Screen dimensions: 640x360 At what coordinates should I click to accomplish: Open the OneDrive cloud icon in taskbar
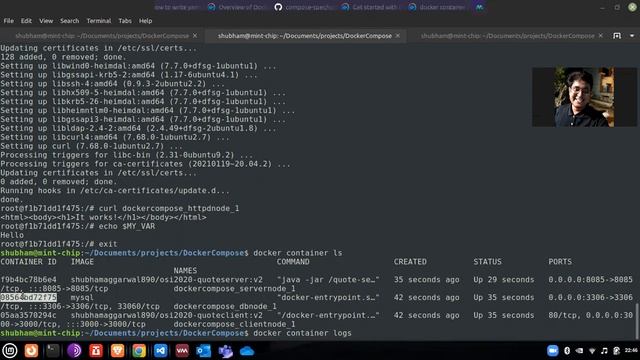[x=247, y=351]
